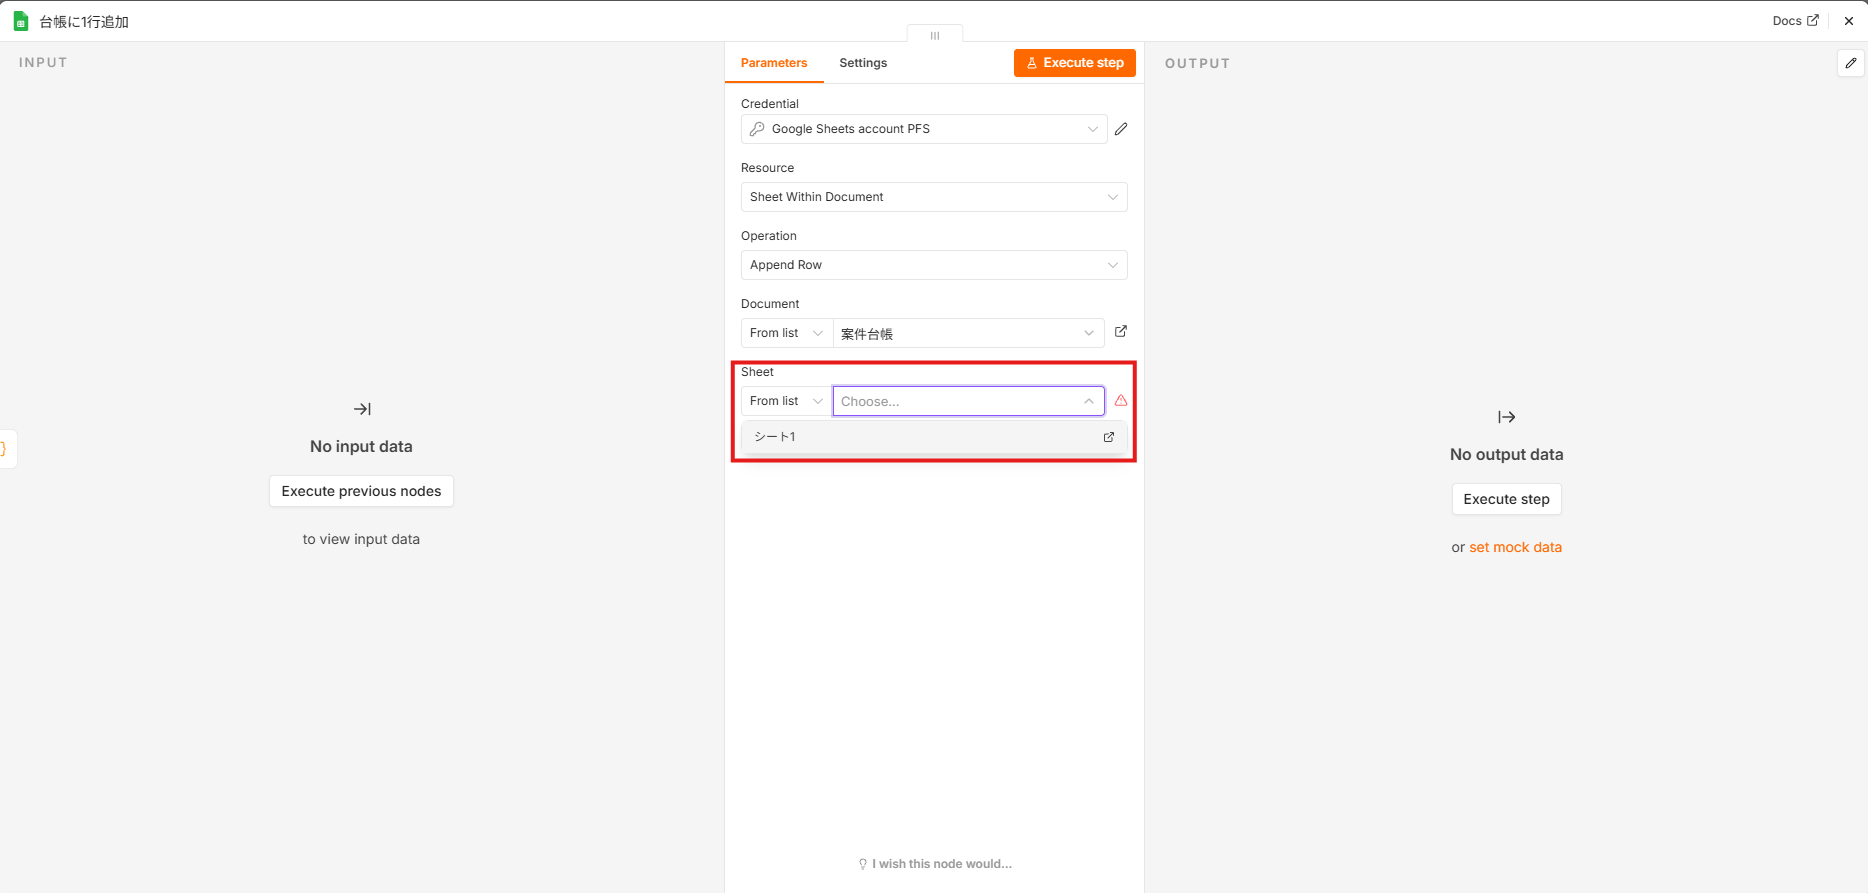Click Execute previous nodes button
The height and width of the screenshot is (893, 1868).
(361, 491)
